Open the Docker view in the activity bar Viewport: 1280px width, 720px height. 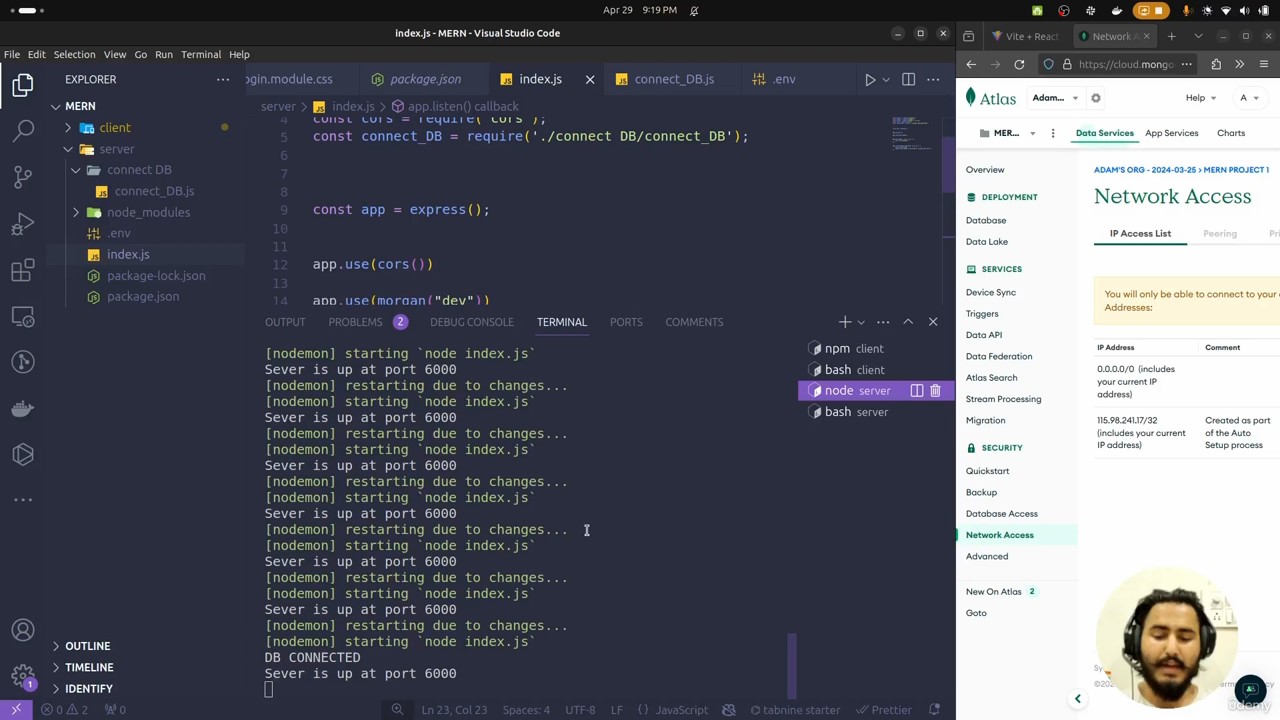(x=23, y=408)
